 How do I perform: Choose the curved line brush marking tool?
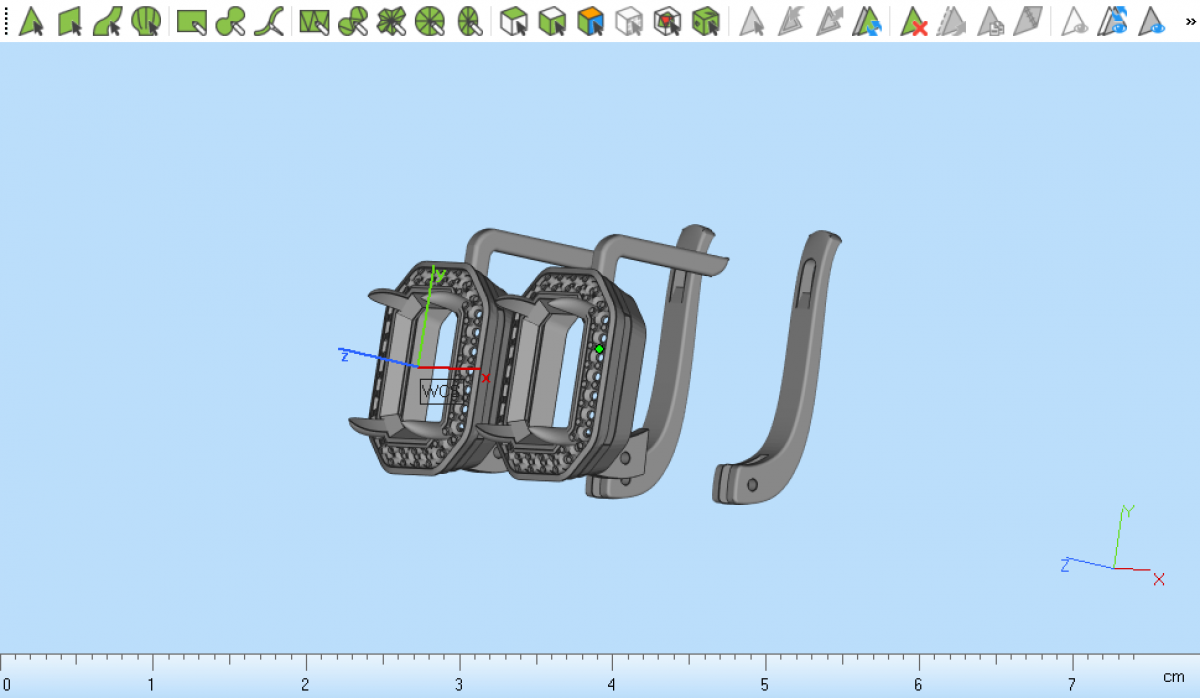tap(268, 21)
